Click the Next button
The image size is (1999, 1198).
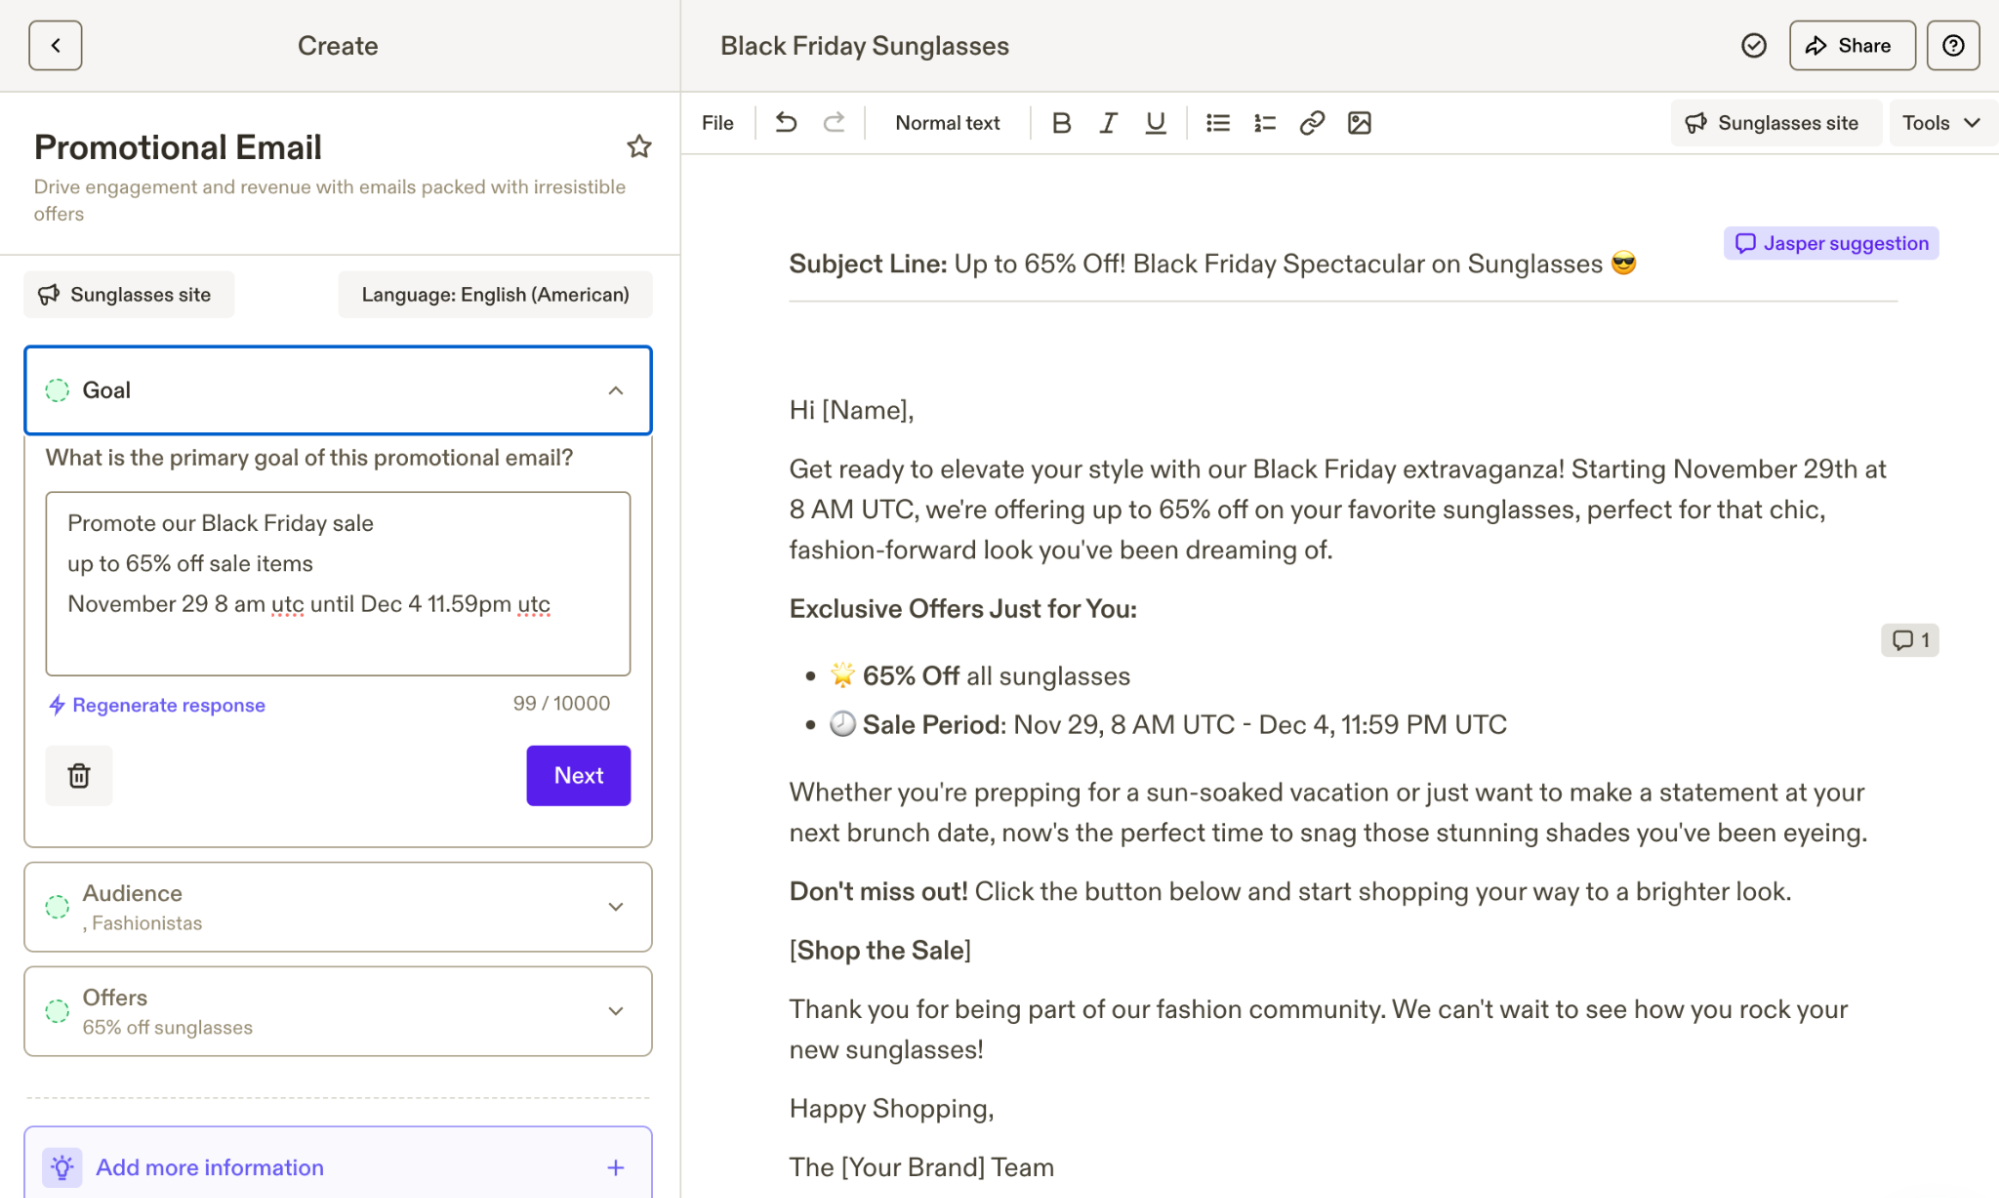pos(579,774)
